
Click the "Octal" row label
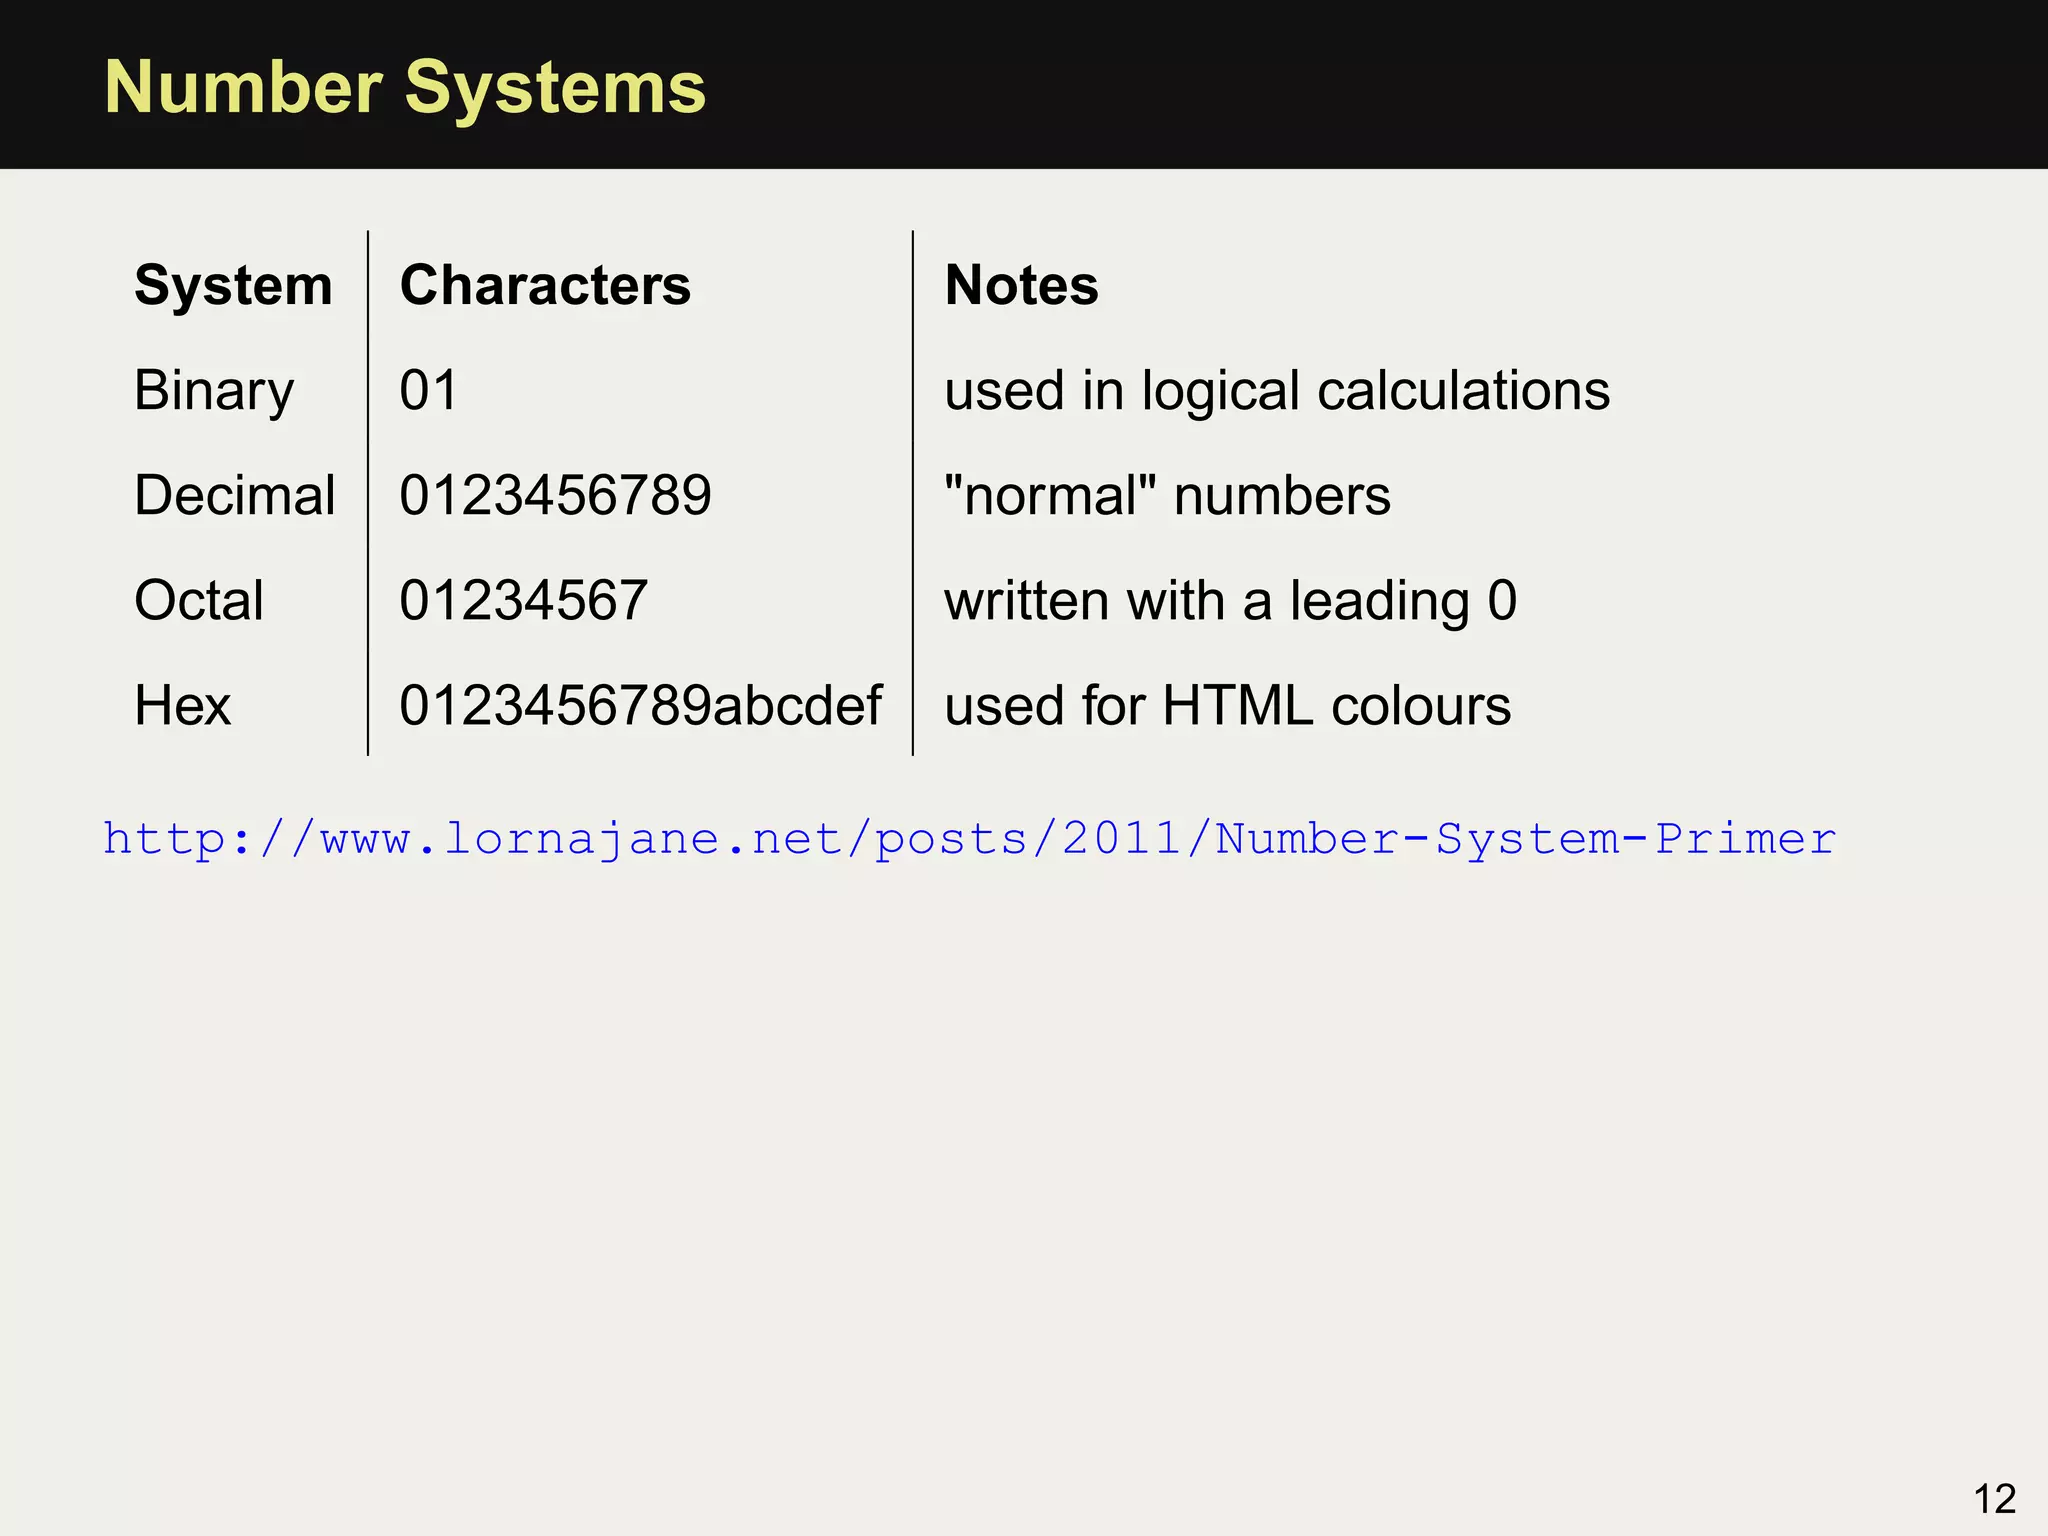[199, 600]
